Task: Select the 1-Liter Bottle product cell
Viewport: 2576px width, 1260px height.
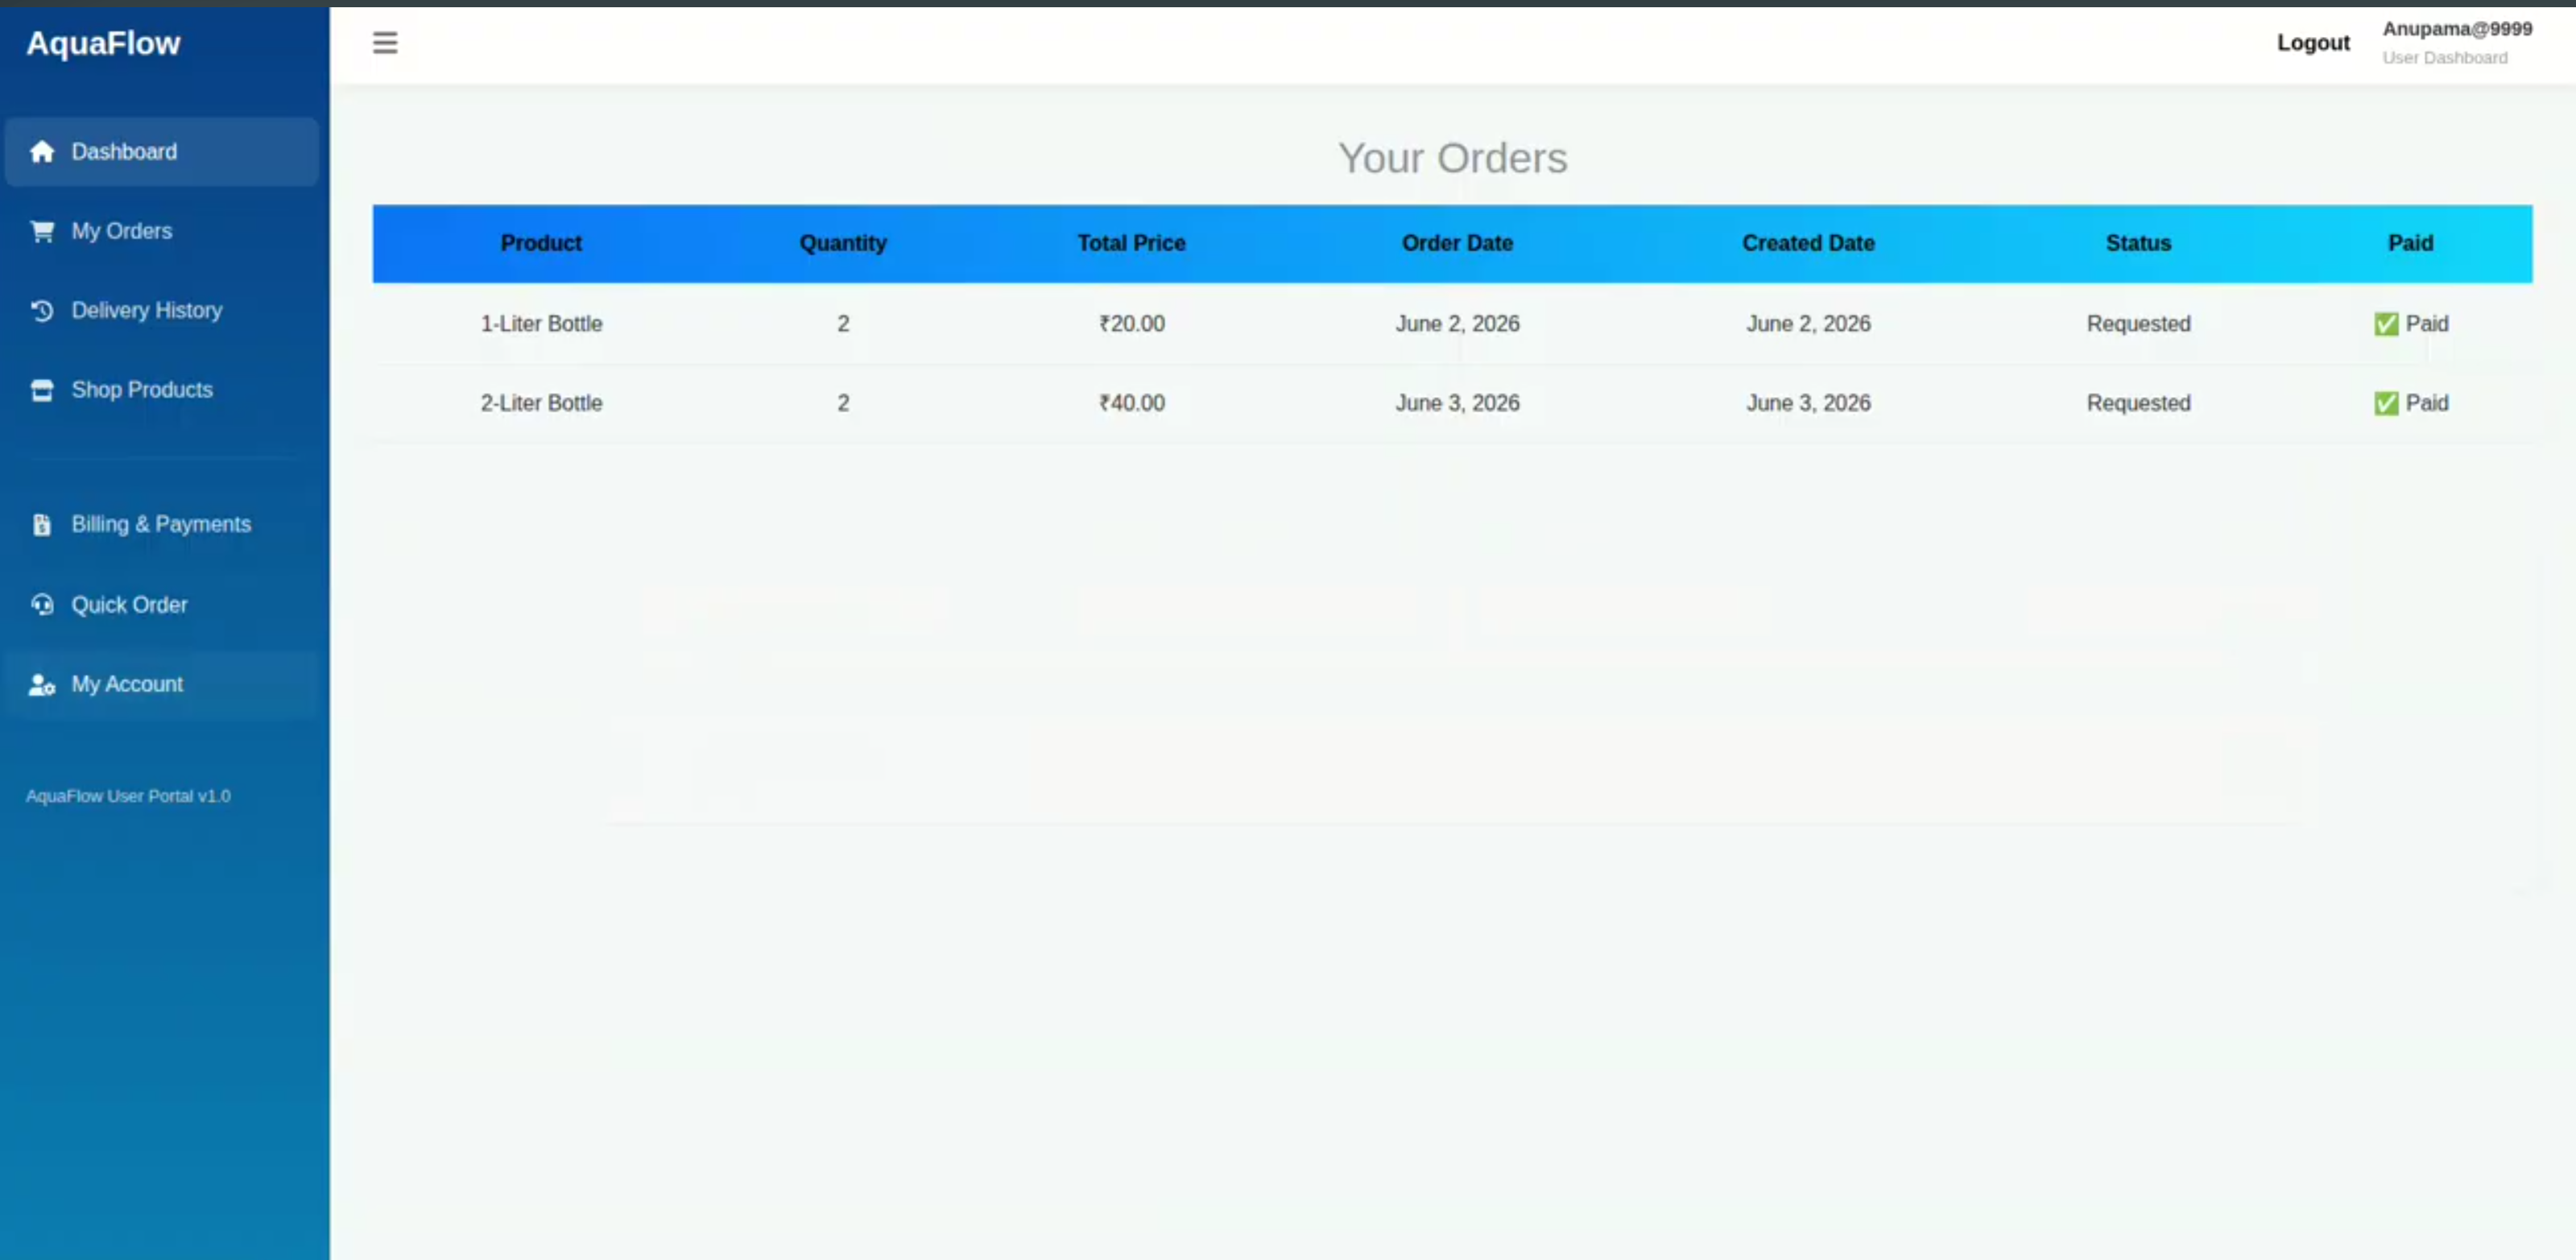Action: point(541,324)
